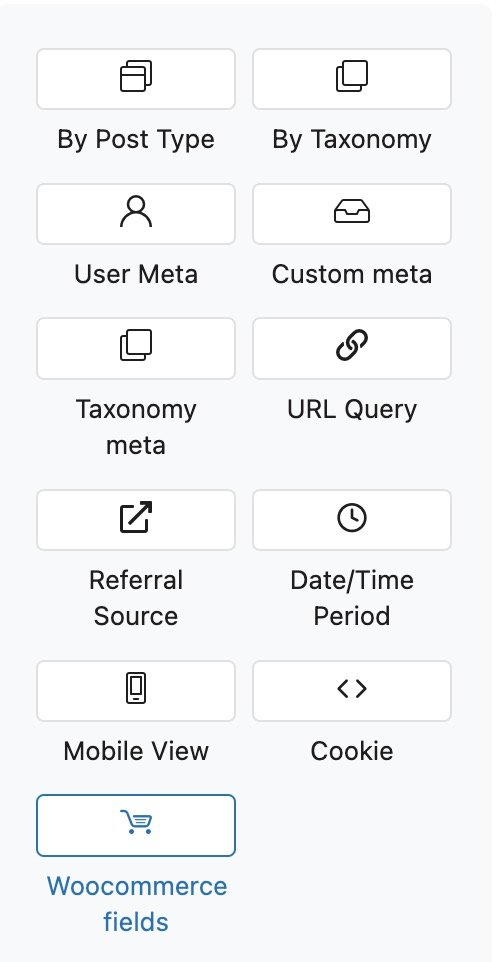496x962 pixels.
Task: Select the "Referral Source" text label
Action: point(136,598)
